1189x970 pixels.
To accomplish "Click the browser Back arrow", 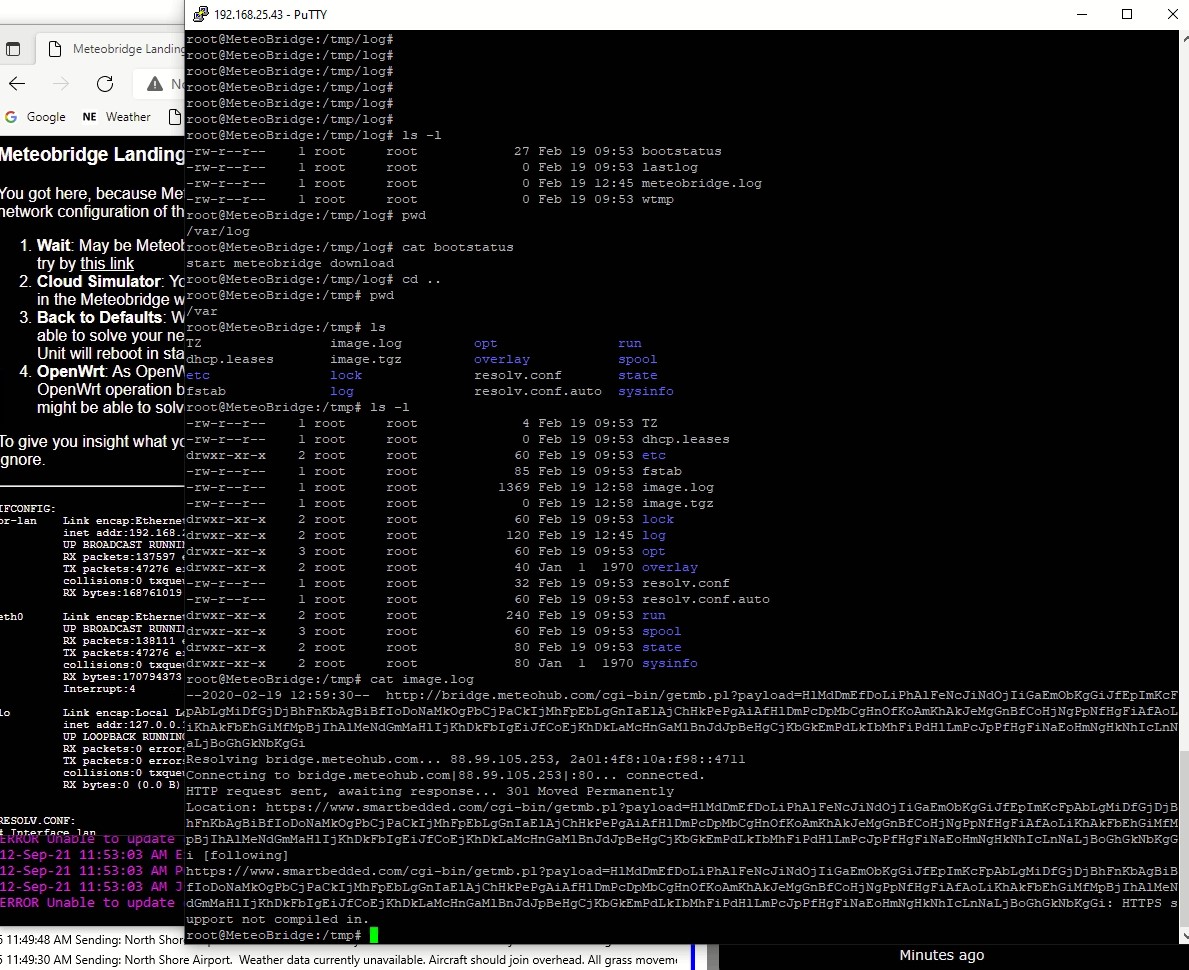I will [17, 84].
